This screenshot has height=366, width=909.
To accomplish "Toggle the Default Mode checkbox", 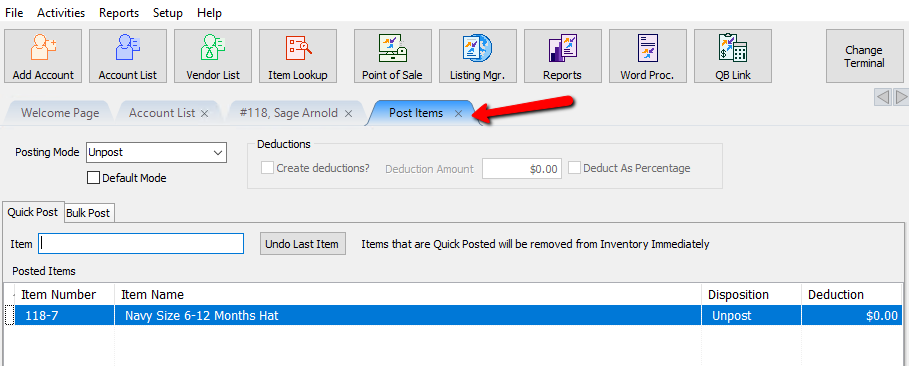I will coord(93,178).
